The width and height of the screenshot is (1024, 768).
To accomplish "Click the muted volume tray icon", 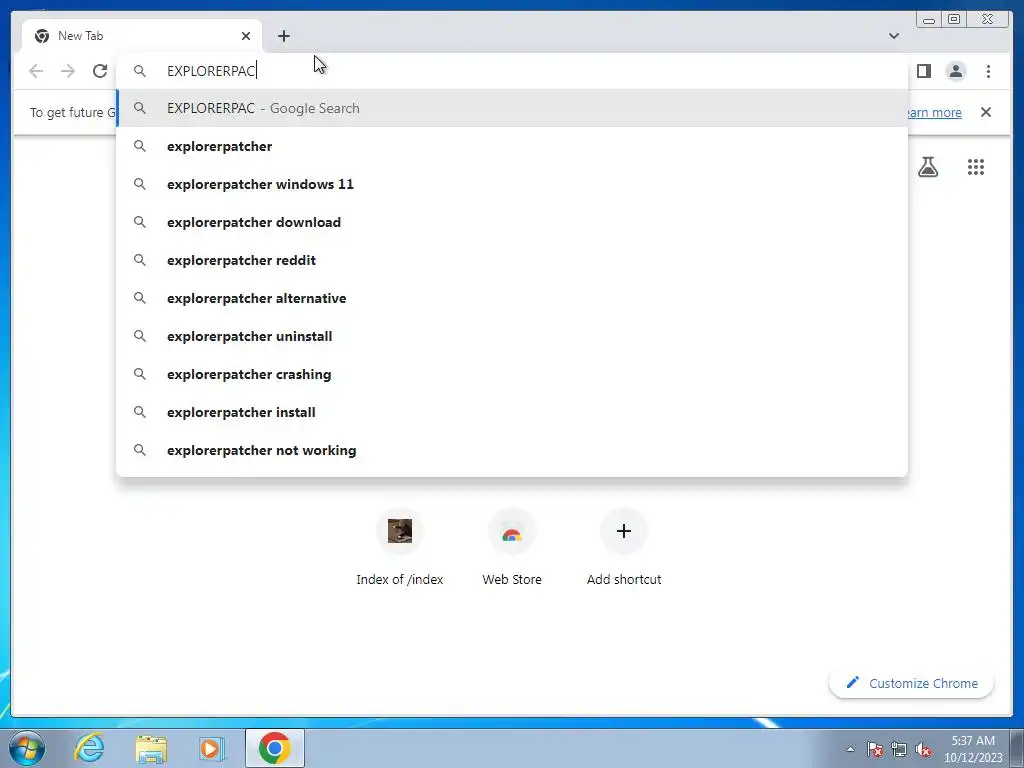I will point(923,749).
